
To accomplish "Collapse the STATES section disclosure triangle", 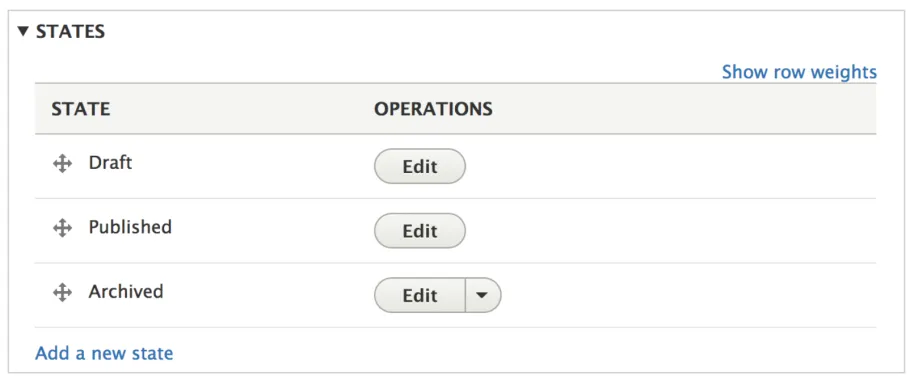I will click(x=23, y=31).
